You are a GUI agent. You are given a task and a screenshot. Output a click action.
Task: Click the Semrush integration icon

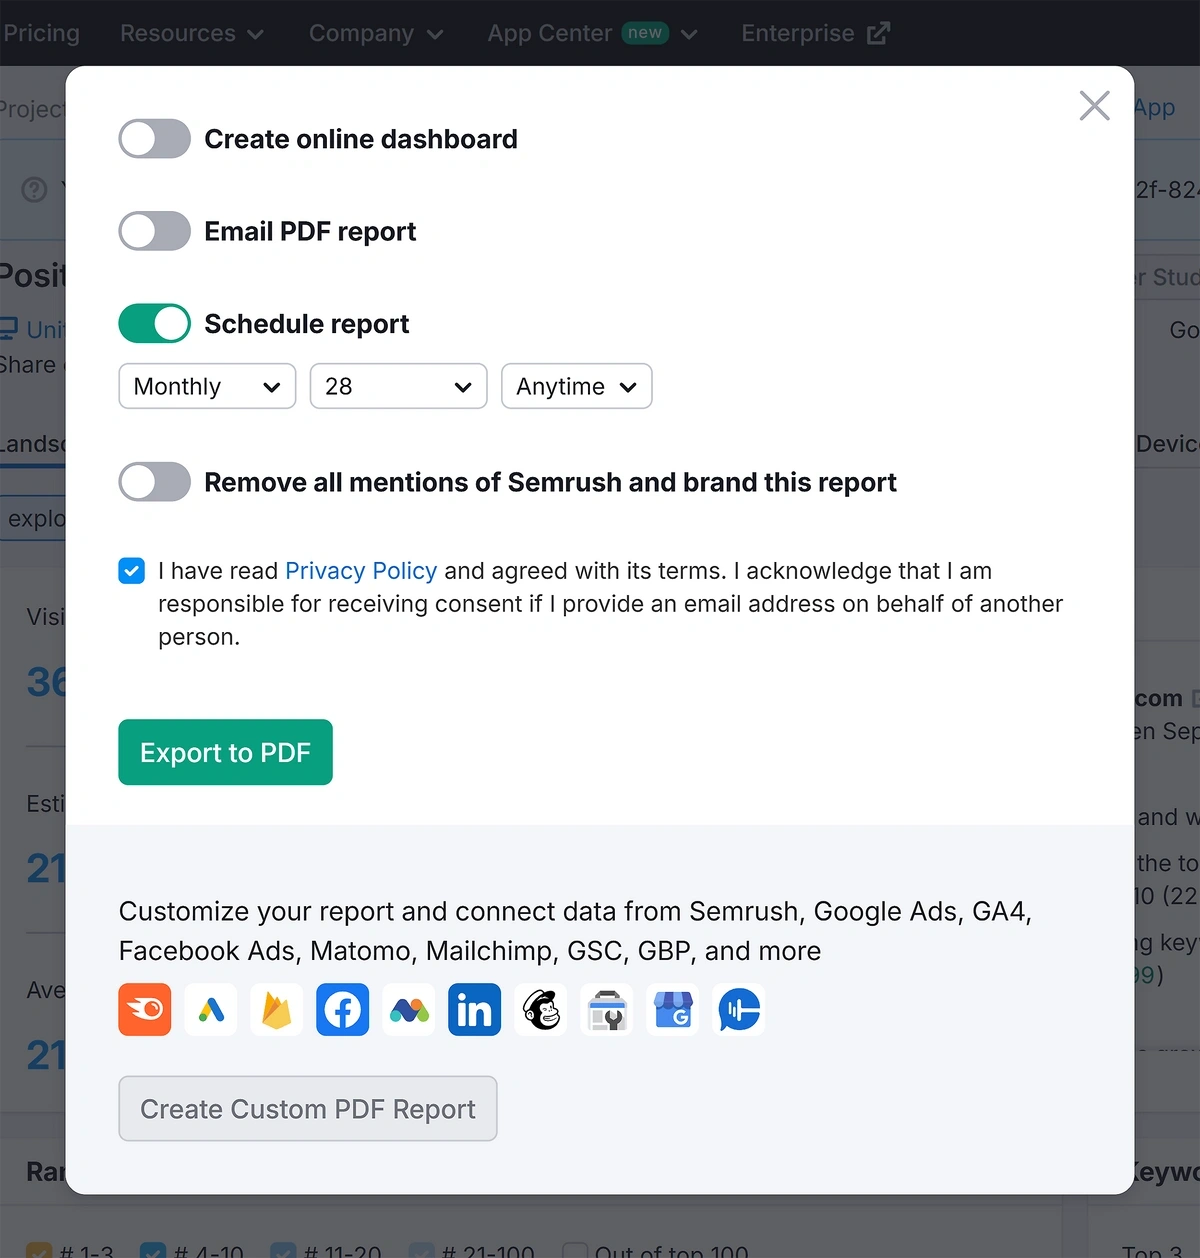145,1009
